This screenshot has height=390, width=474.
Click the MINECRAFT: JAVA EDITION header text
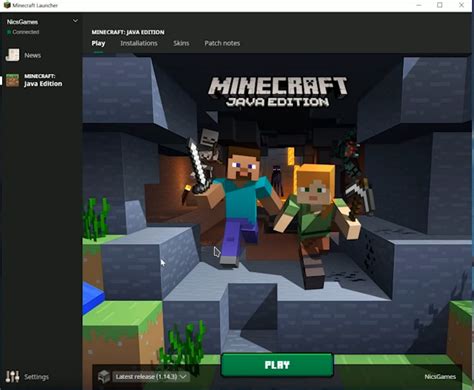pyautogui.click(x=128, y=32)
